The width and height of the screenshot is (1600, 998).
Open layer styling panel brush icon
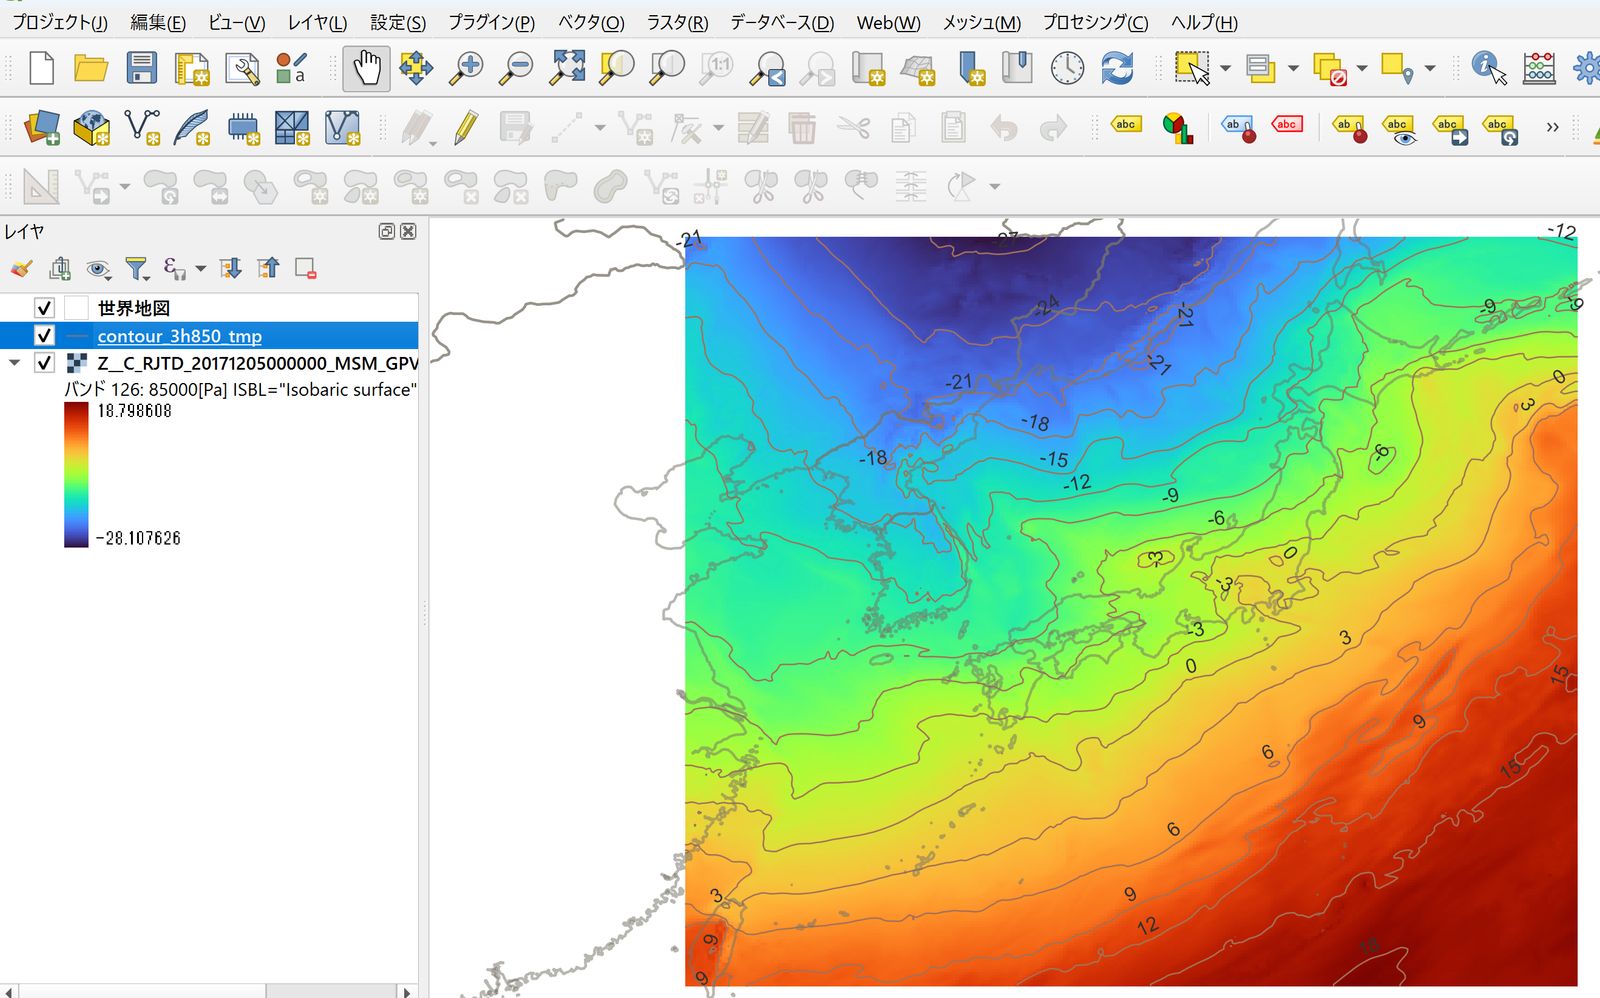pyautogui.click(x=21, y=268)
